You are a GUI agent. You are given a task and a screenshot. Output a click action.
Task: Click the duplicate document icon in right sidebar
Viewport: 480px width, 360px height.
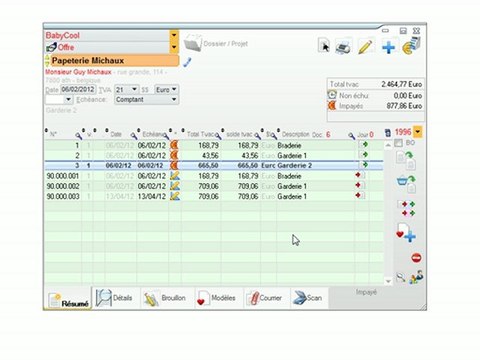406,160
